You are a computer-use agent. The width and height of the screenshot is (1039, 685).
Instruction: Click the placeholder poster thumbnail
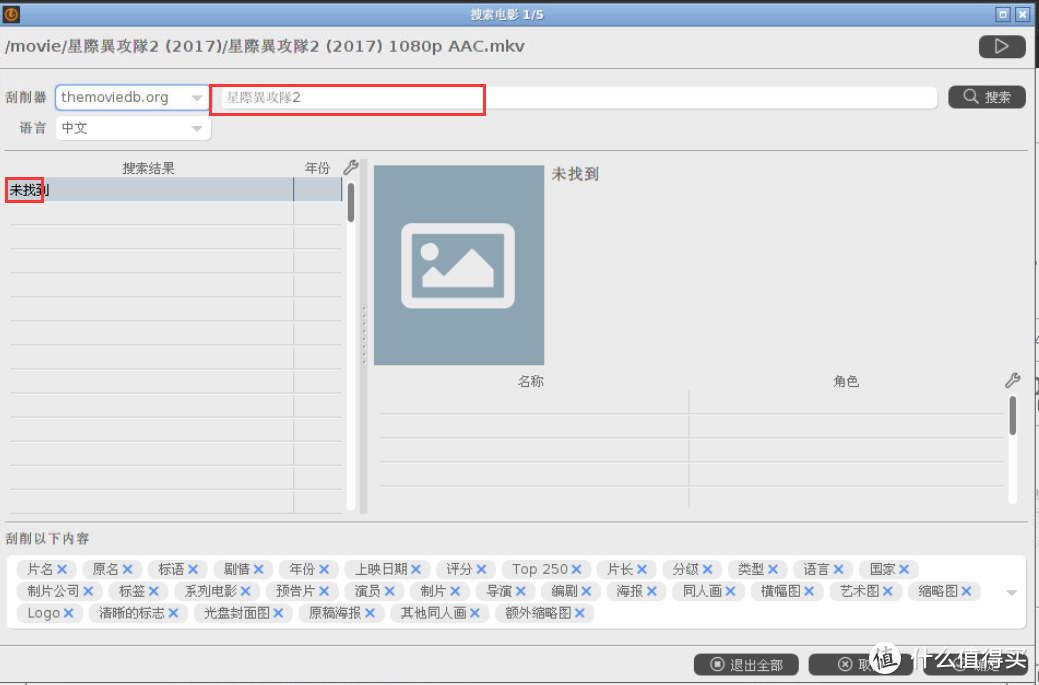coord(459,265)
